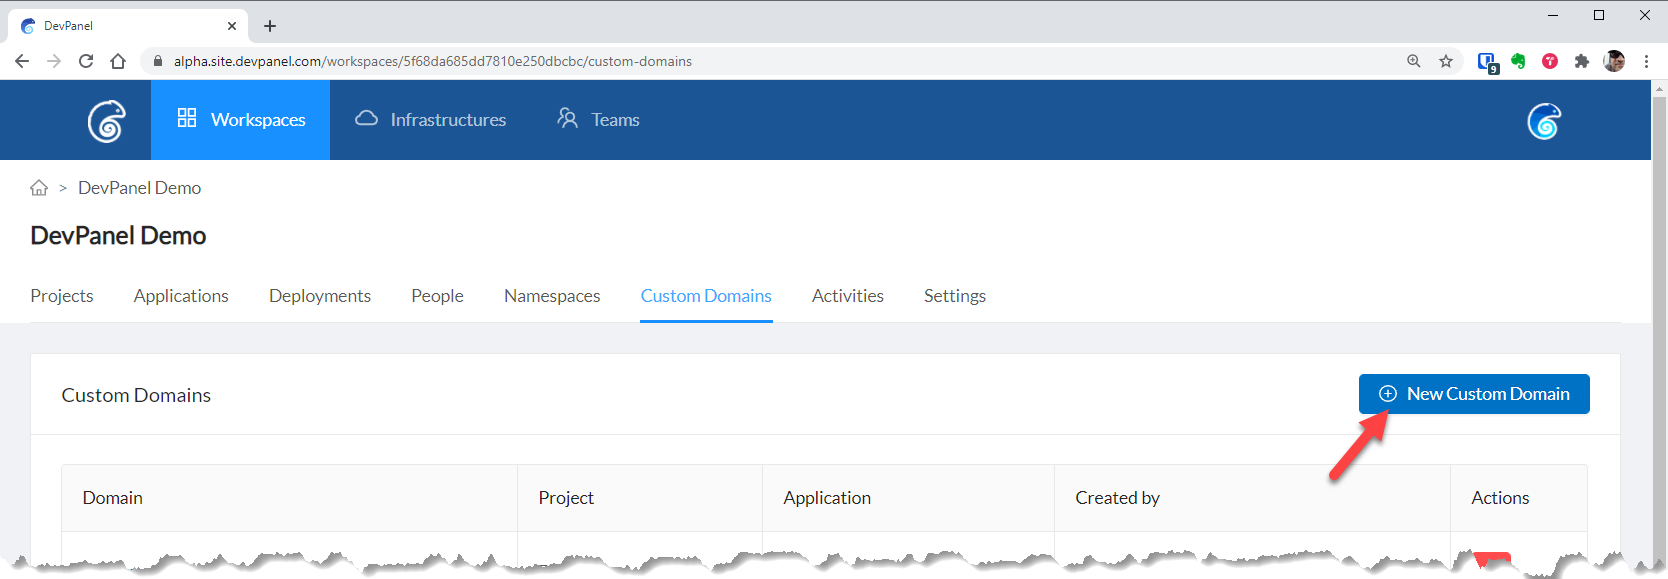This screenshot has height=579, width=1668.
Task: Click the home icon in breadcrumb
Action: point(39,188)
